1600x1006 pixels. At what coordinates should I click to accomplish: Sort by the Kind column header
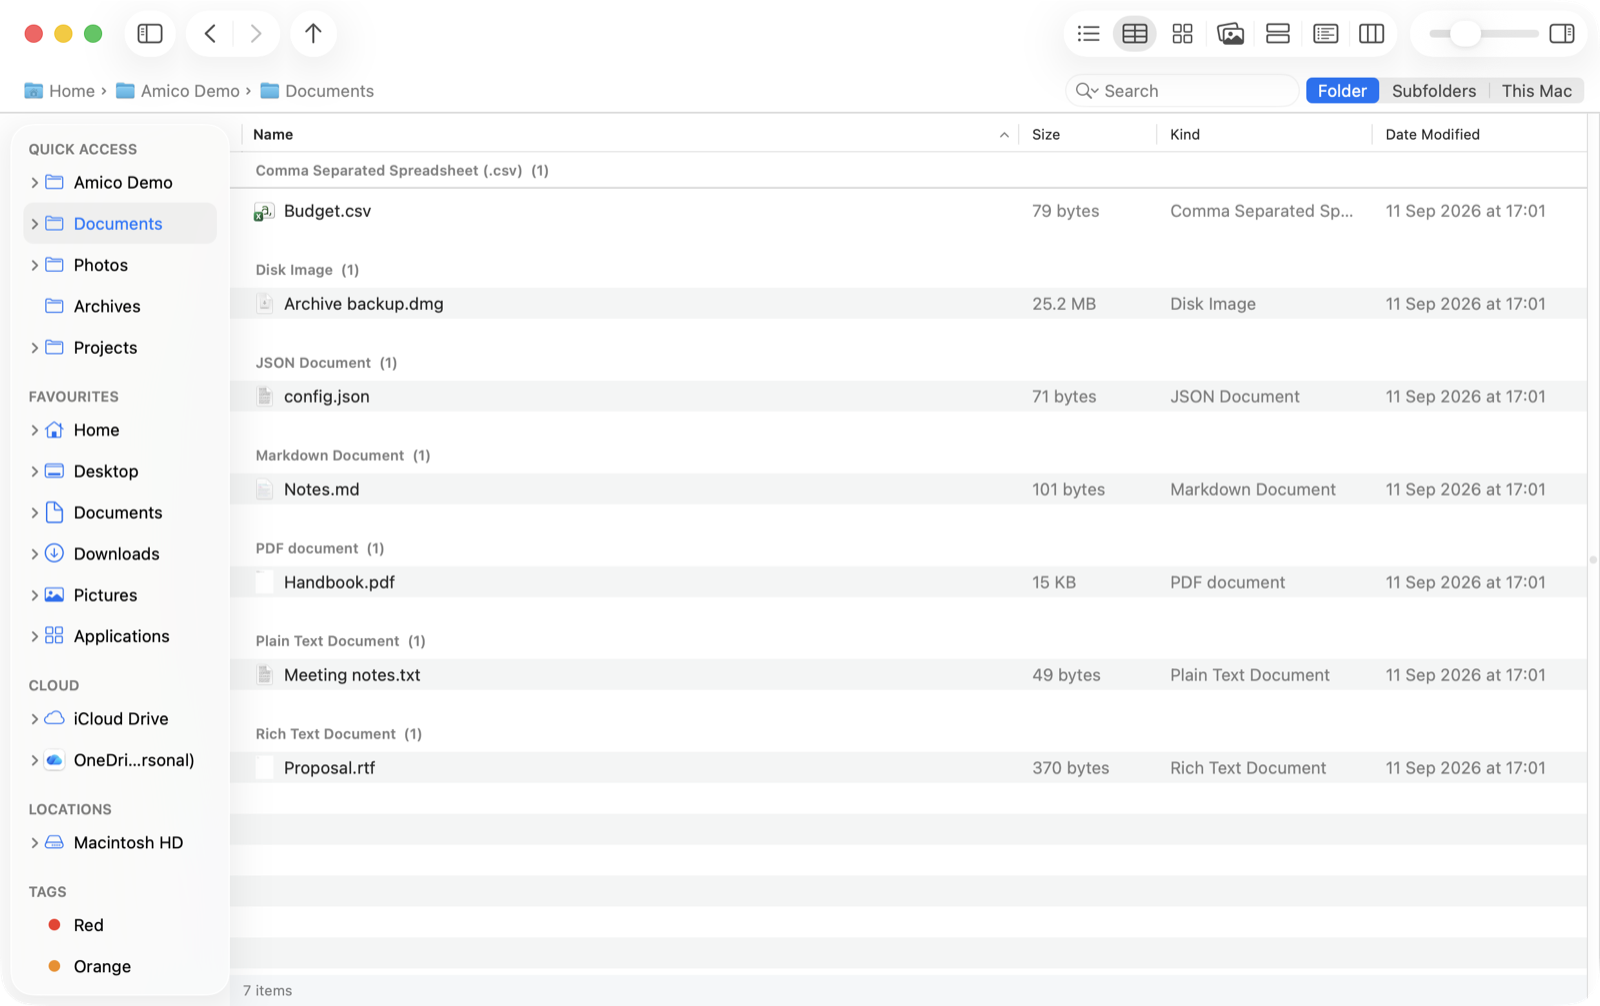(1265, 135)
